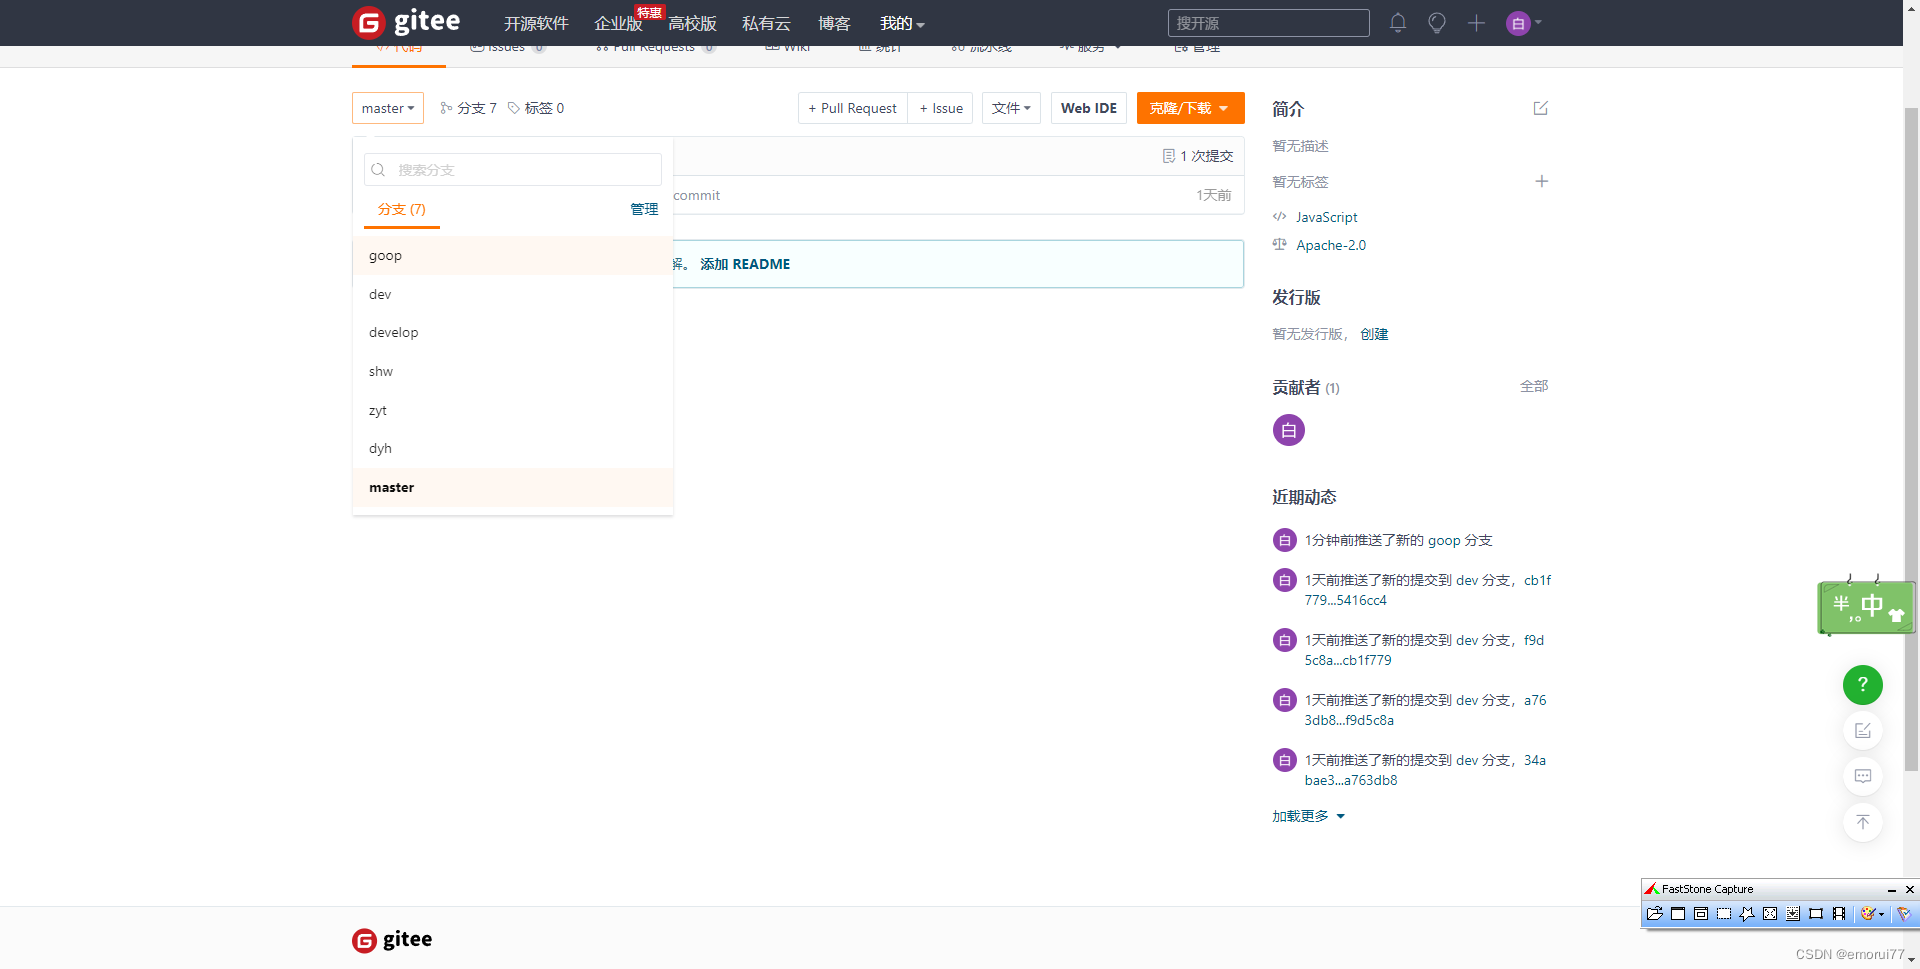The height and width of the screenshot is (969, 1920).
Task: Click the page vertical scrollbar thumb
Action: (1911, 438)
